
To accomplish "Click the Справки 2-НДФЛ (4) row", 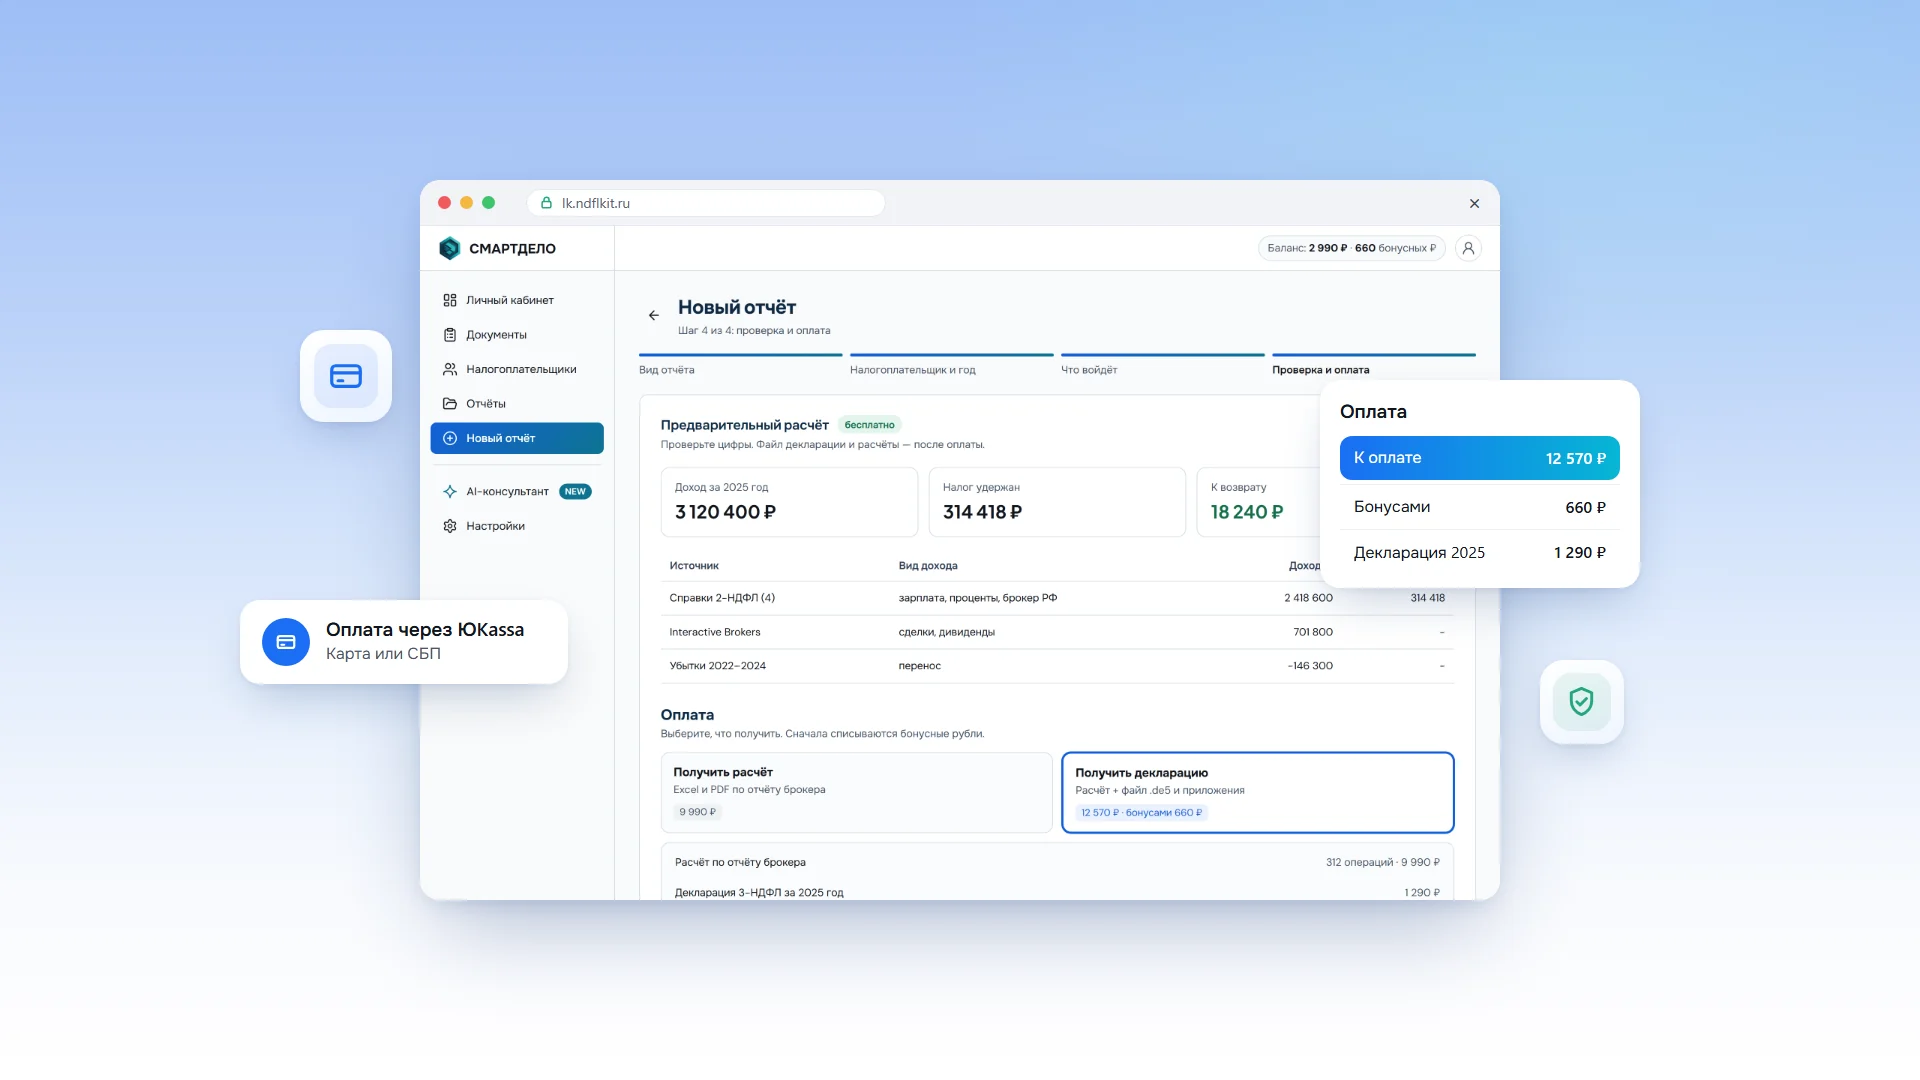I will (1057, 598).
